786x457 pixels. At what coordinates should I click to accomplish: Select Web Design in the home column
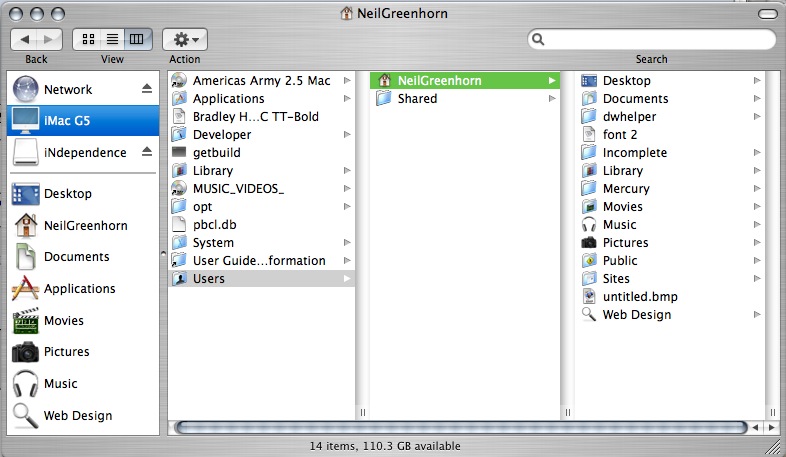[671, 315]
